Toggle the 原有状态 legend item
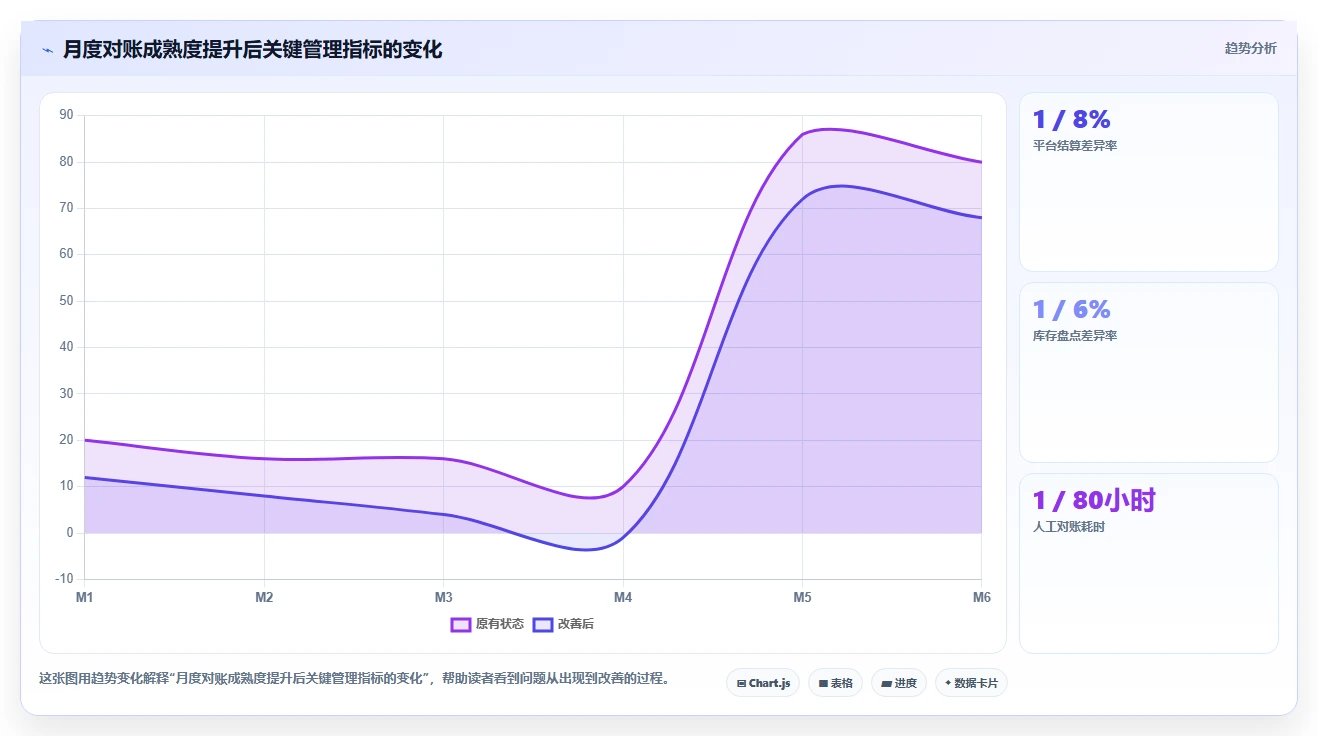1318x736 pixels. (487, 624)
